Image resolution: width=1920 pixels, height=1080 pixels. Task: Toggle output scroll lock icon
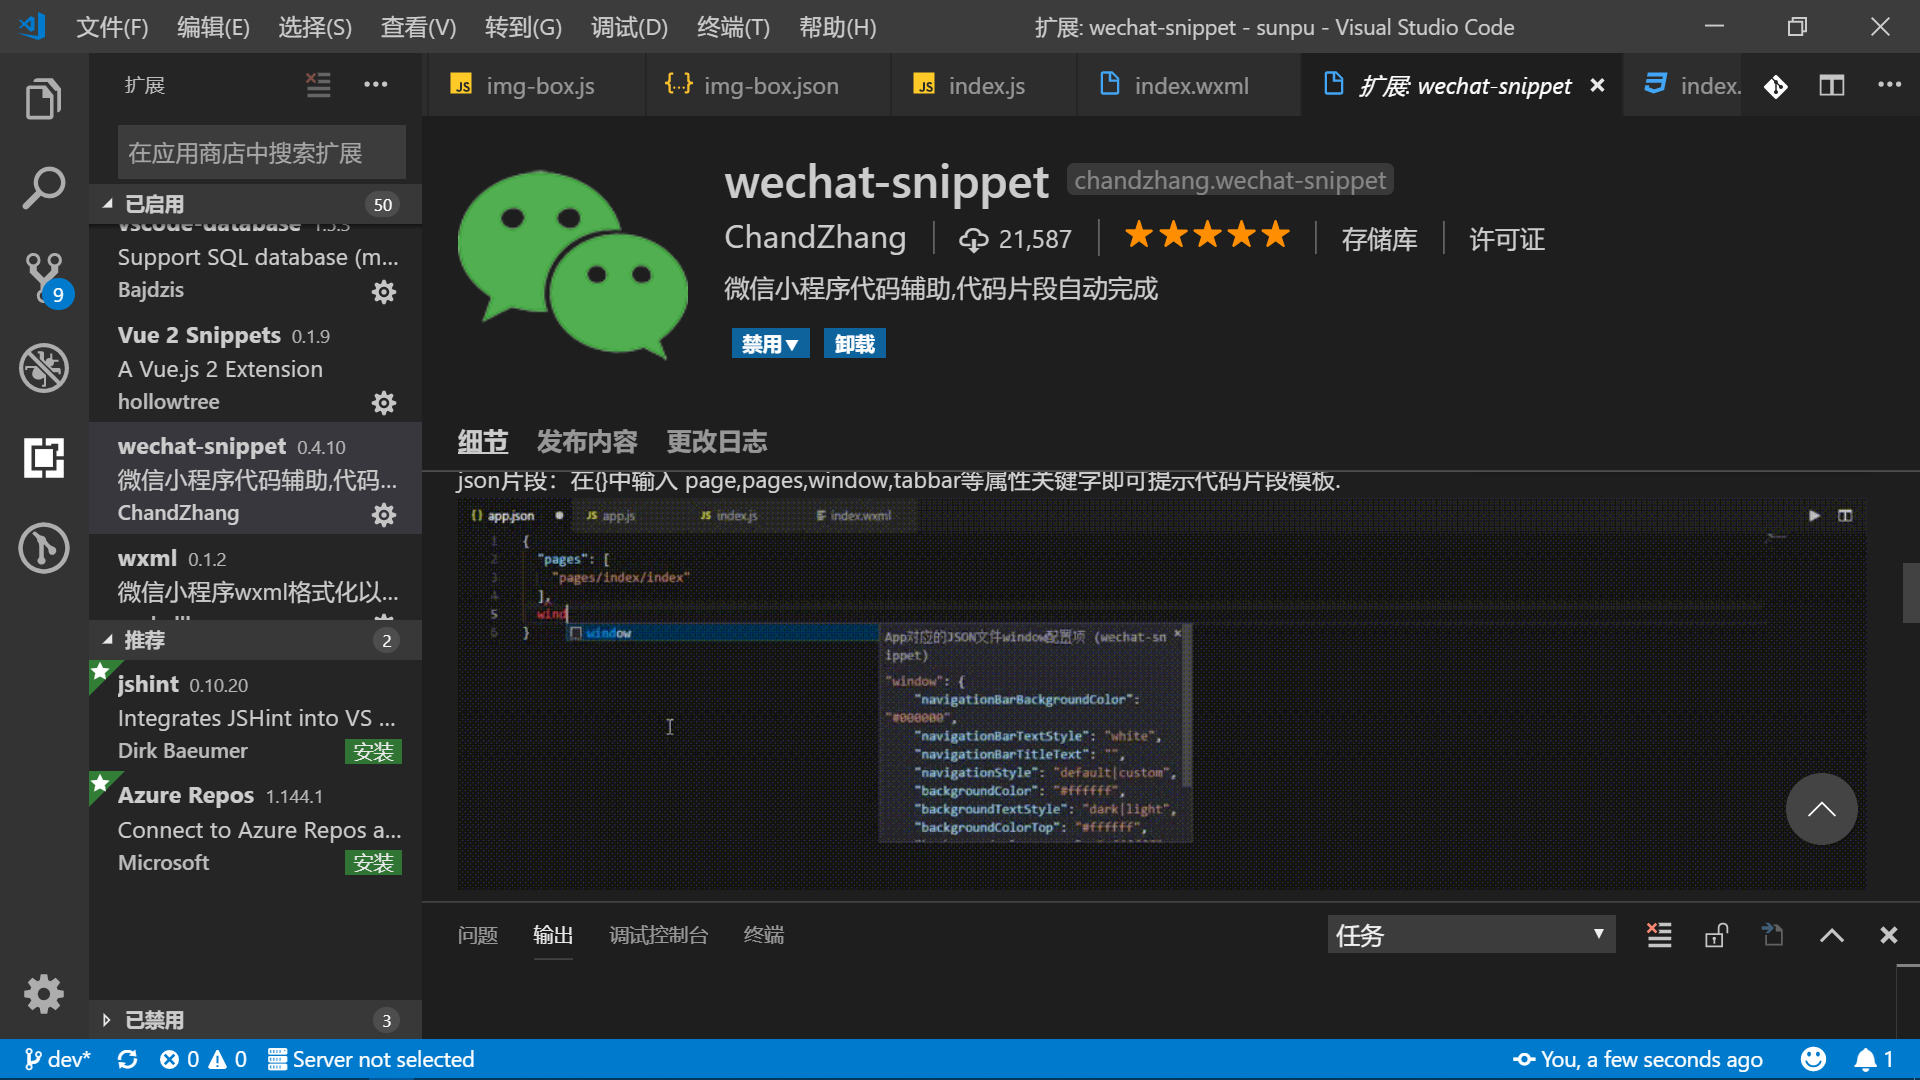pos(1716,935)
